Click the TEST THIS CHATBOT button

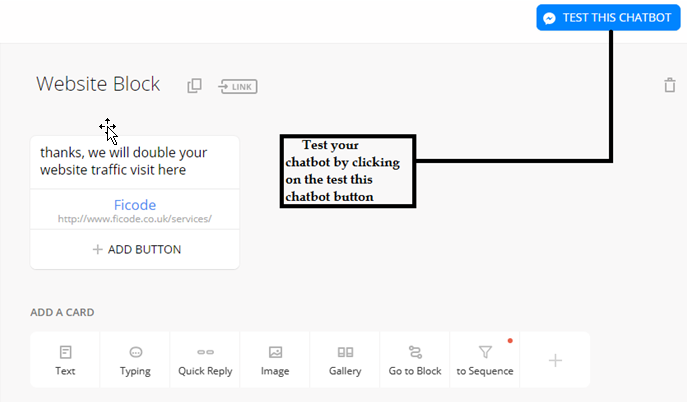607,17
